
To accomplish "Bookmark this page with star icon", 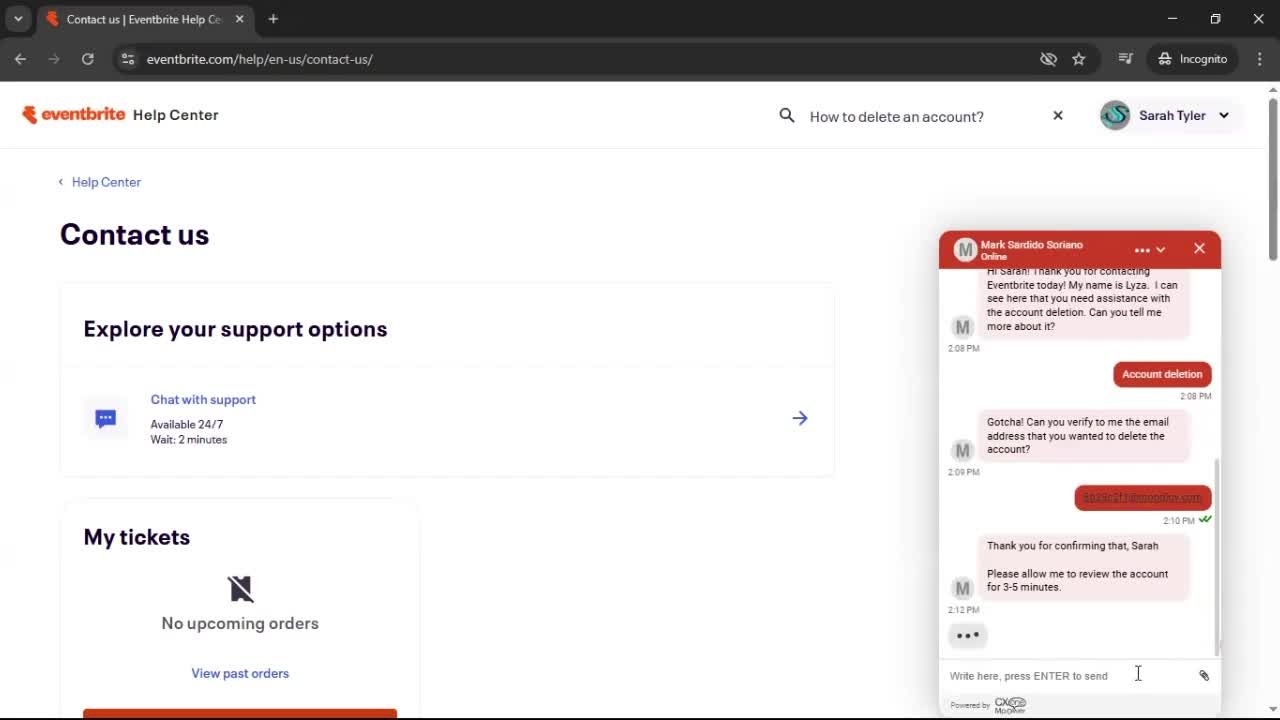I will point(1079,59).
